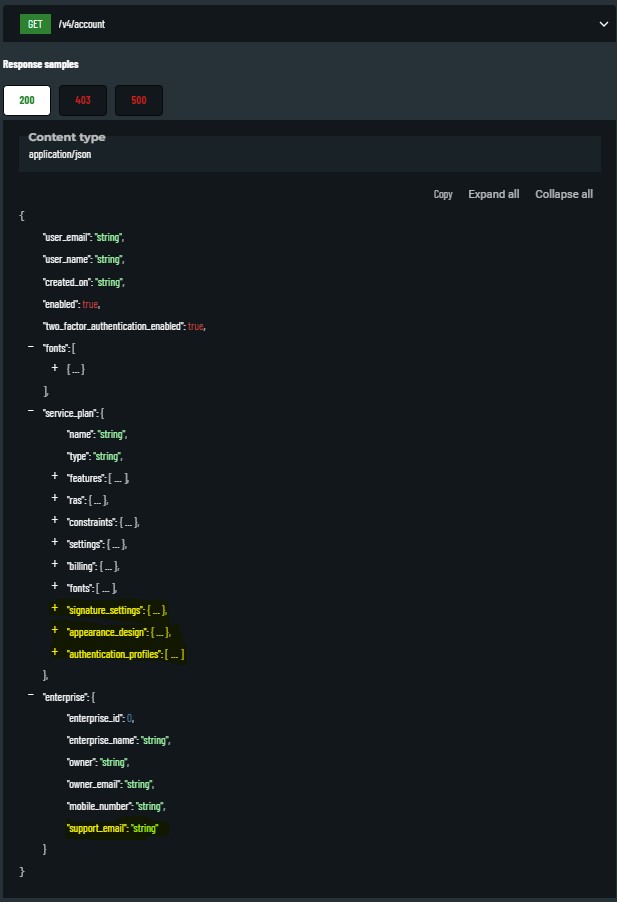Toggle the /v4/account endpoint chevron
This screenshot has width=617, height=902.
click(x=603, y=24)
